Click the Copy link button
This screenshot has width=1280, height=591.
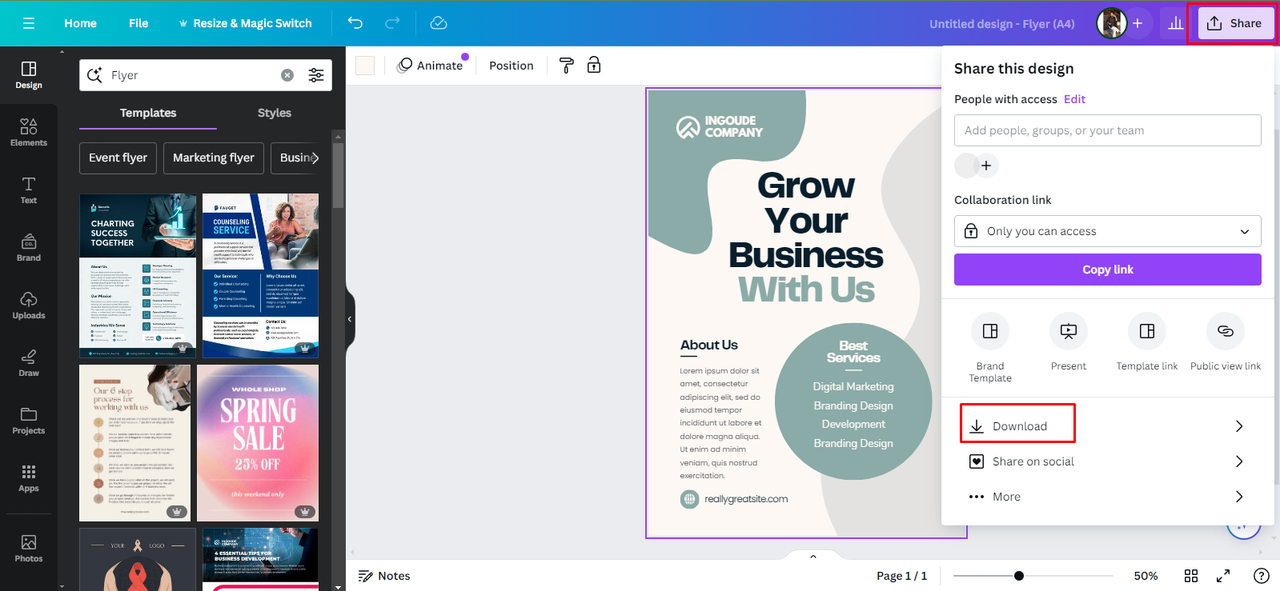[1107, 270]
